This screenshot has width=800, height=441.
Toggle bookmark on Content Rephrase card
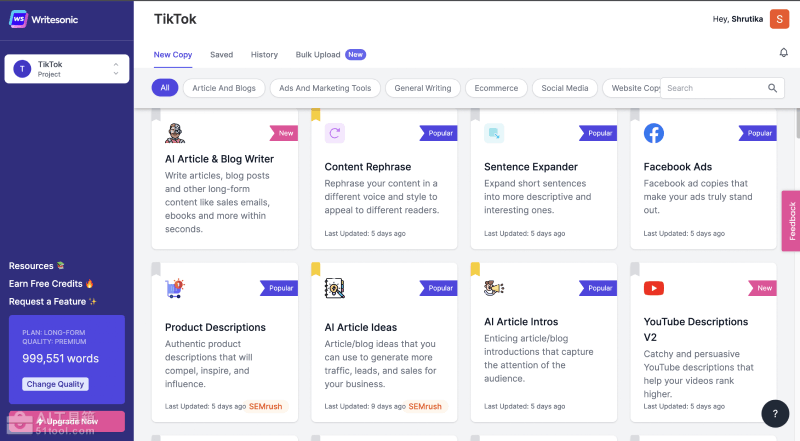[316, 115]
